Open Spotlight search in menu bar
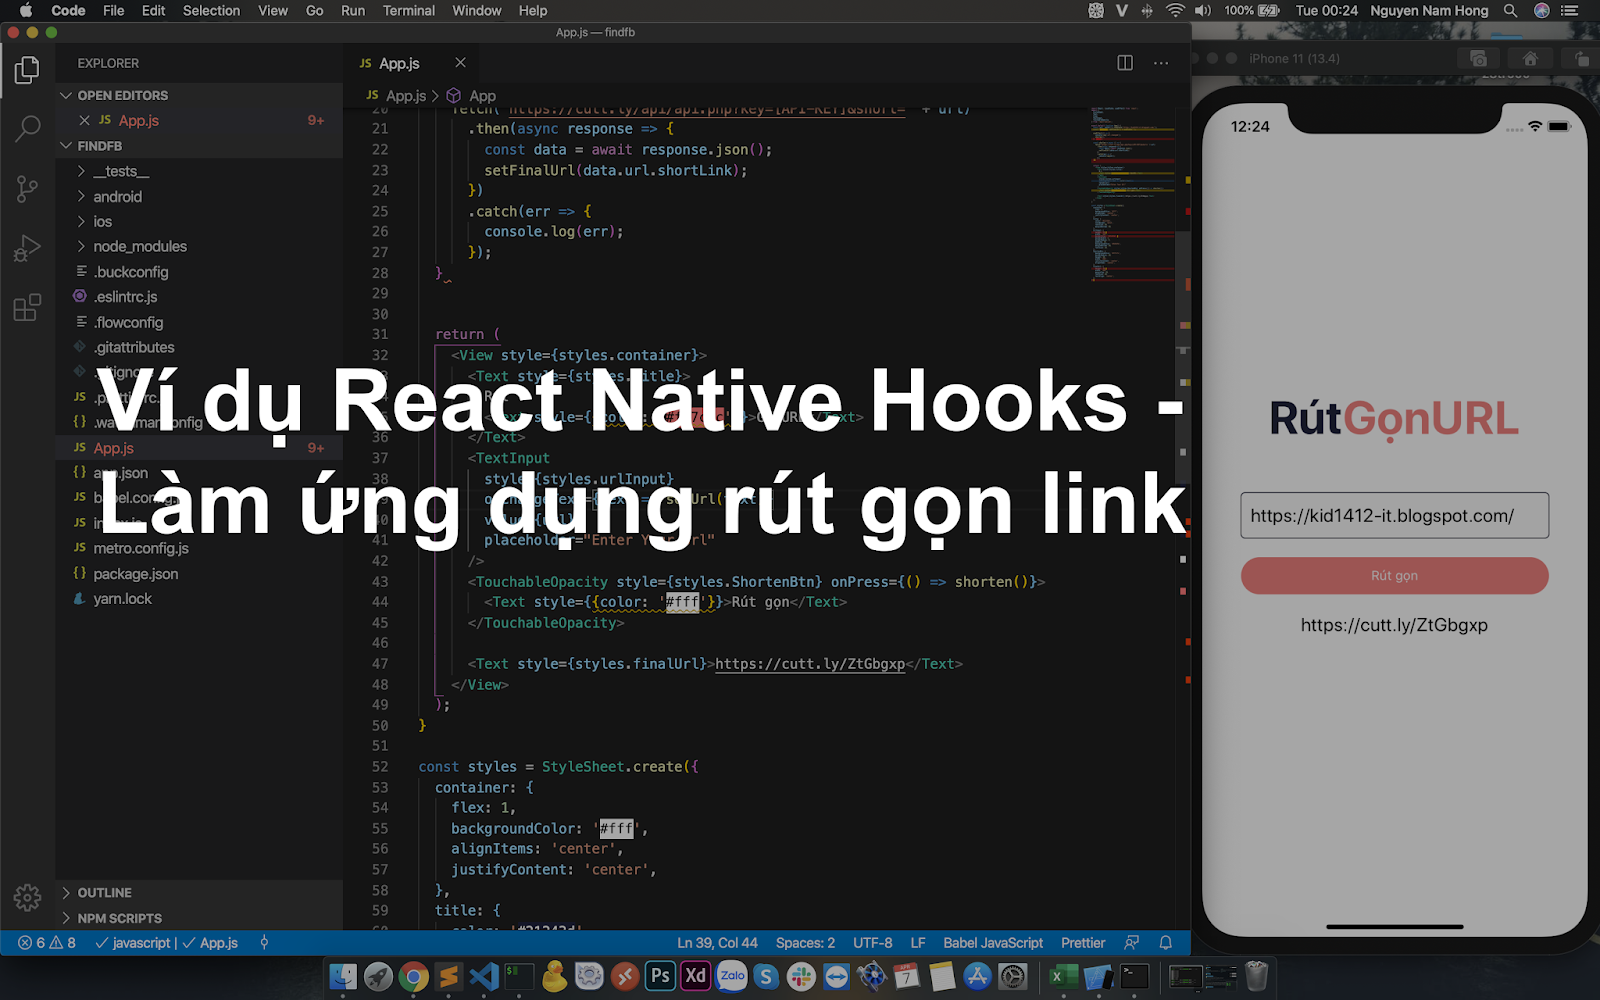1600x1000 pixels. (1511, 11)
